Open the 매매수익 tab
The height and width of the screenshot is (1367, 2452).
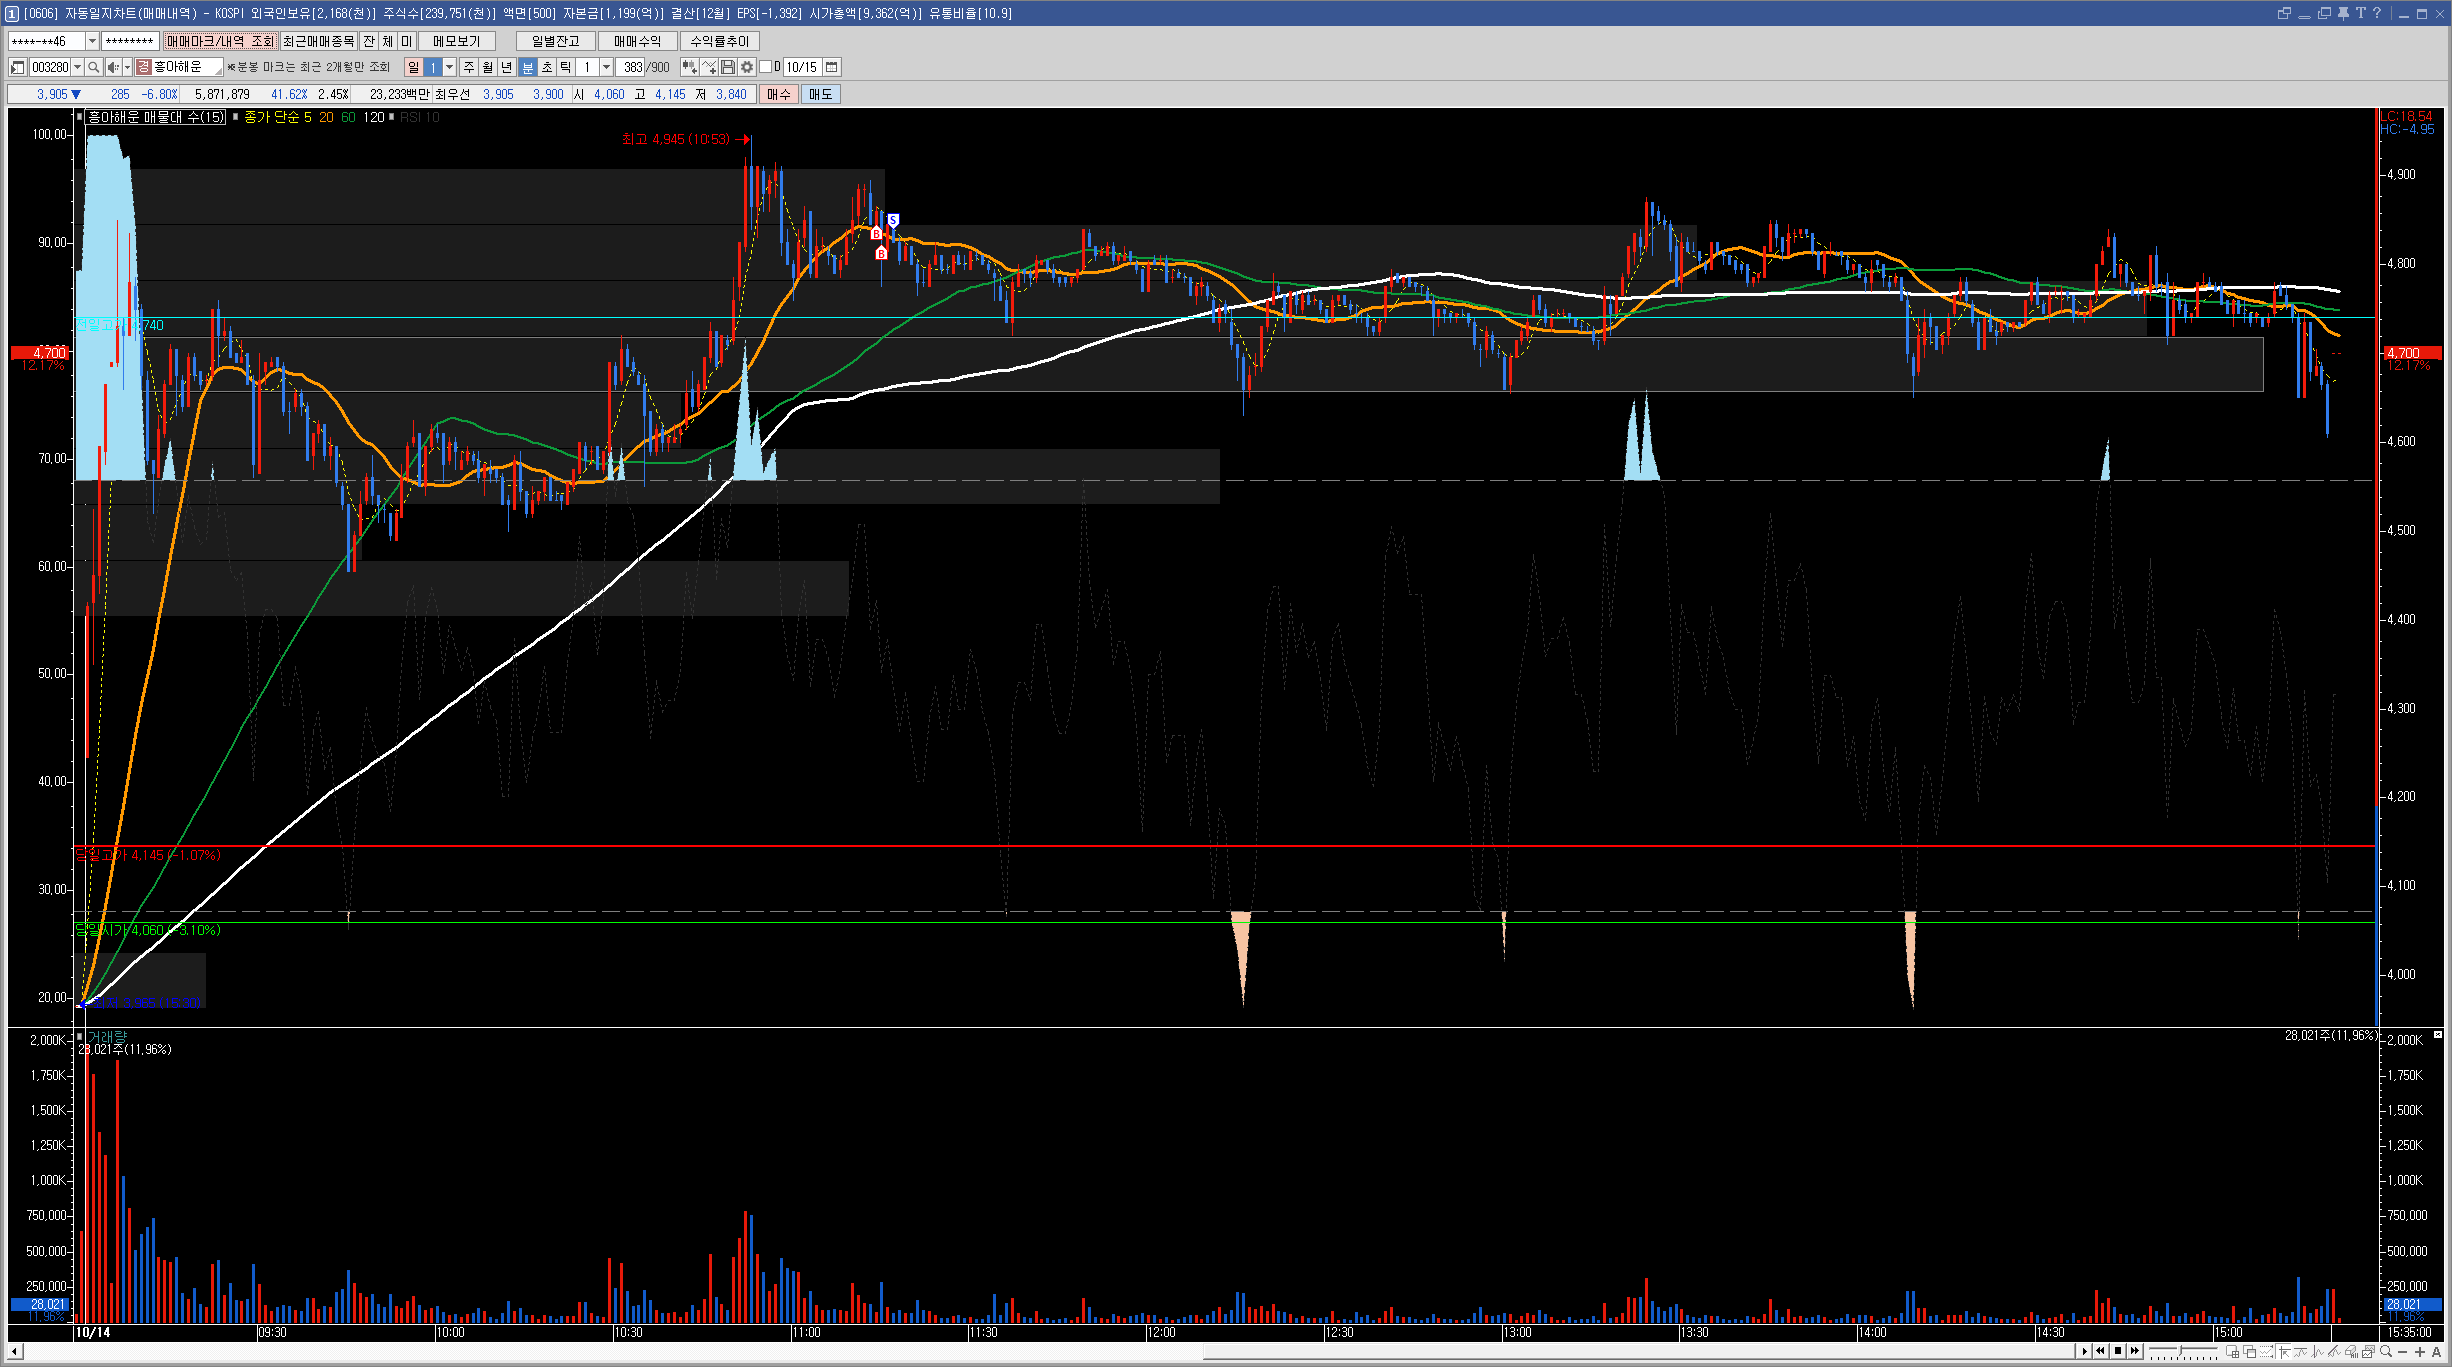coord(637,41)
